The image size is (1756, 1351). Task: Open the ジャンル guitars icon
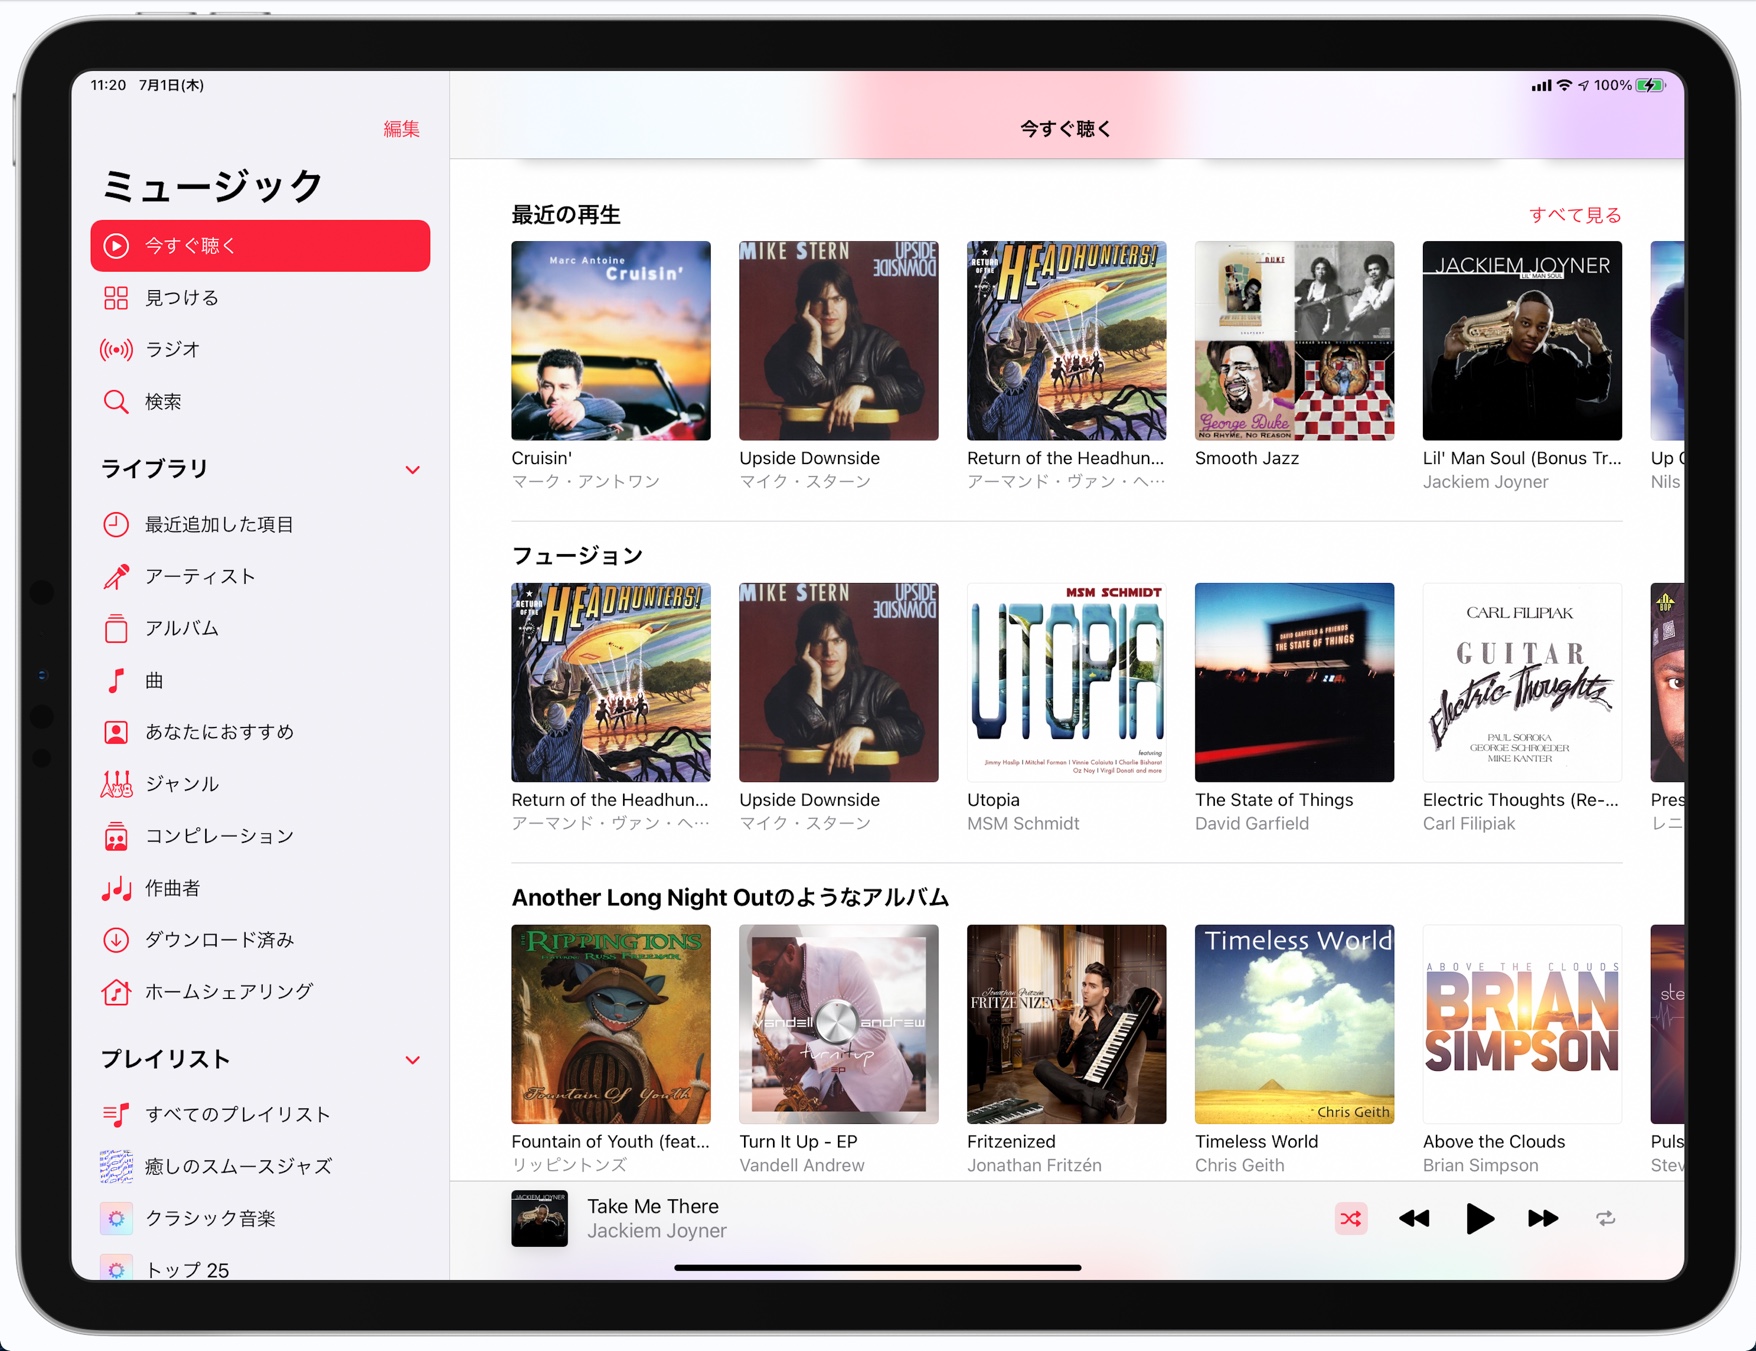116,784
